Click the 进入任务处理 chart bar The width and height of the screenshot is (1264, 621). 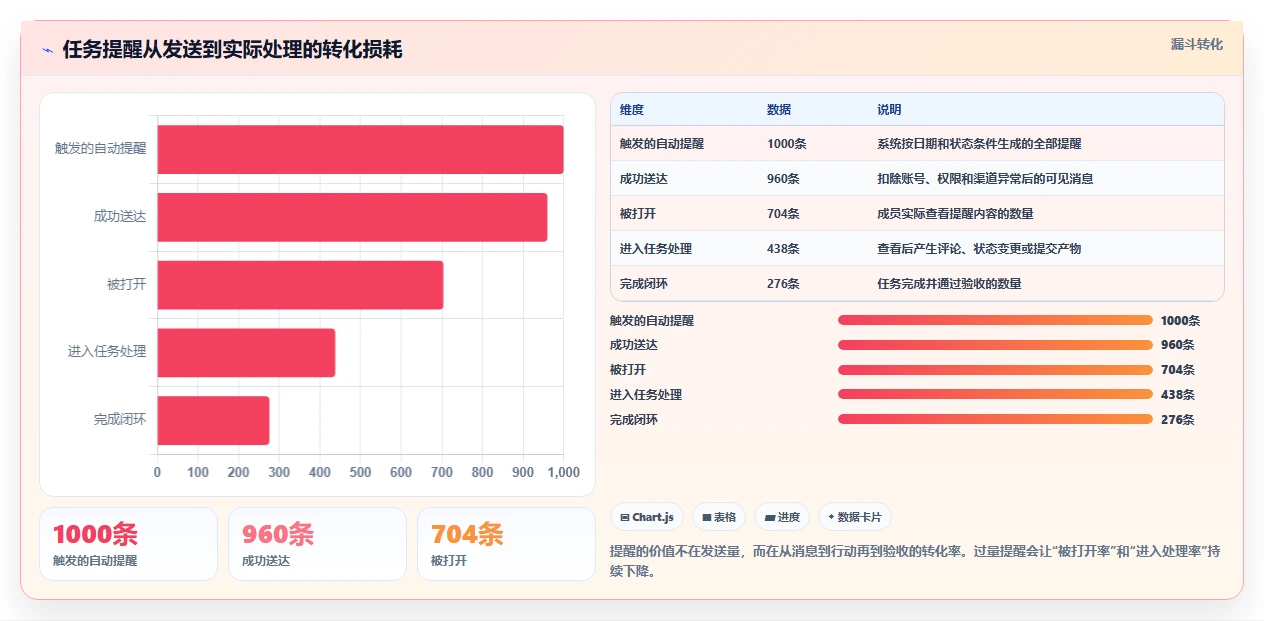click(x=246, y=352)
